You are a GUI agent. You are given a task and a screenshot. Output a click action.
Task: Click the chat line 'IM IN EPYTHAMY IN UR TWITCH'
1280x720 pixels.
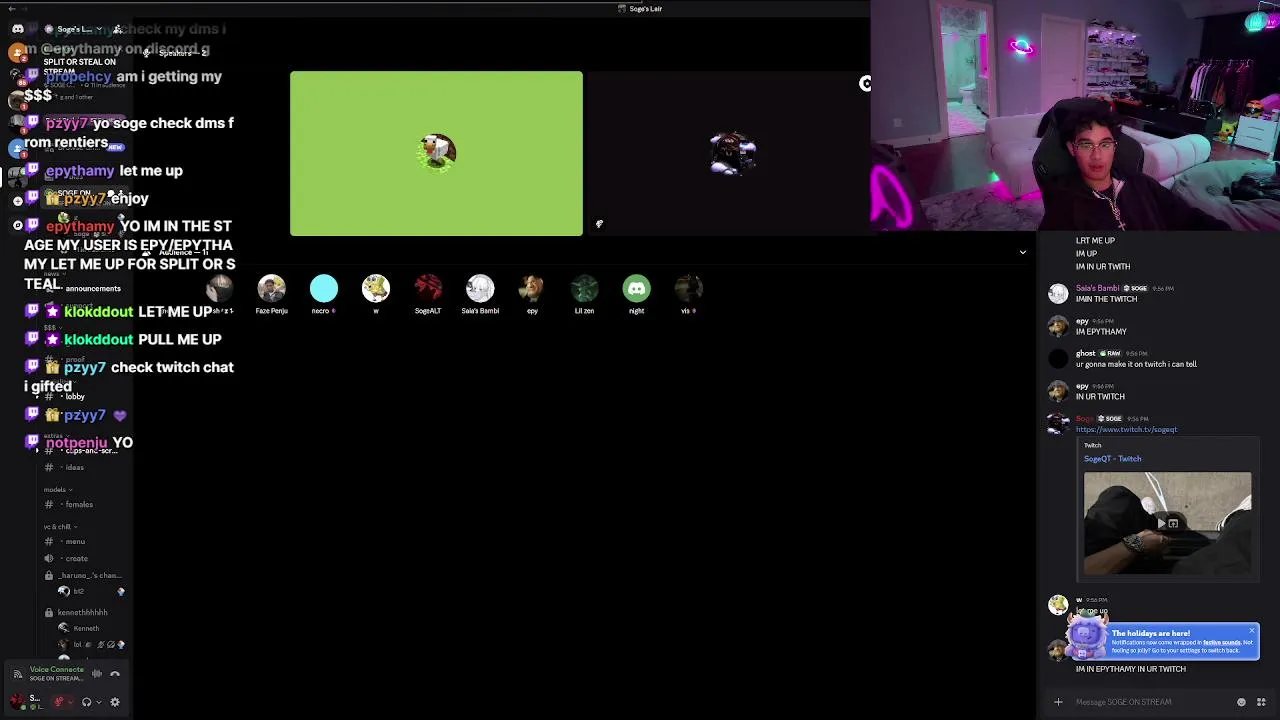[x=1131, y=669]
